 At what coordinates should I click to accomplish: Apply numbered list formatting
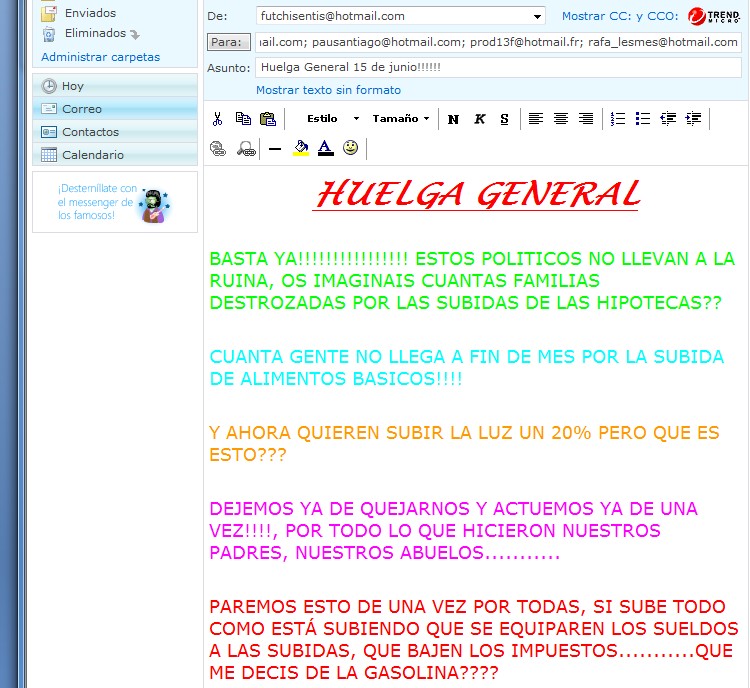tap(618, 118)
